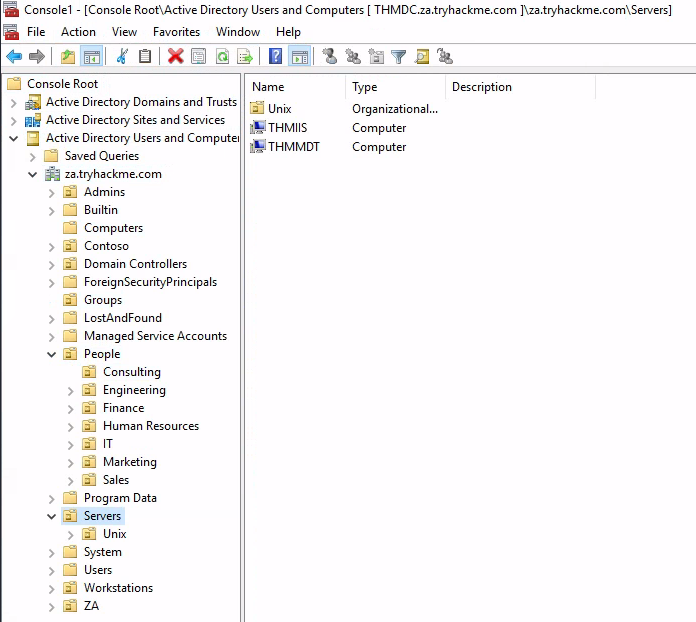Expand the Contoso OU

point(51,247)
